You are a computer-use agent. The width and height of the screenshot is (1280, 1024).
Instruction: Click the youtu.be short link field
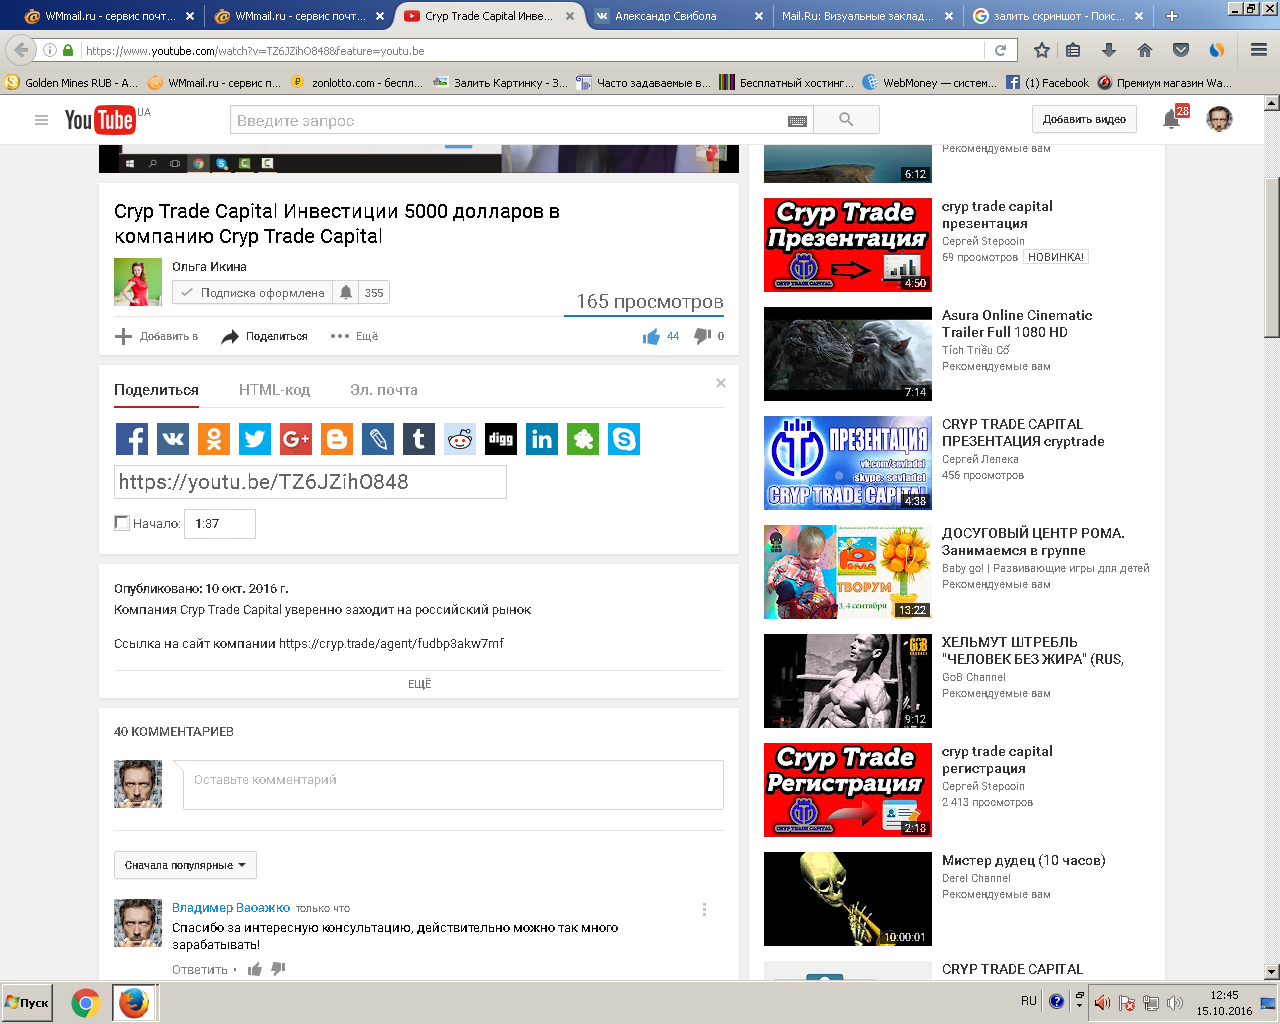click(x=310, y=482)
